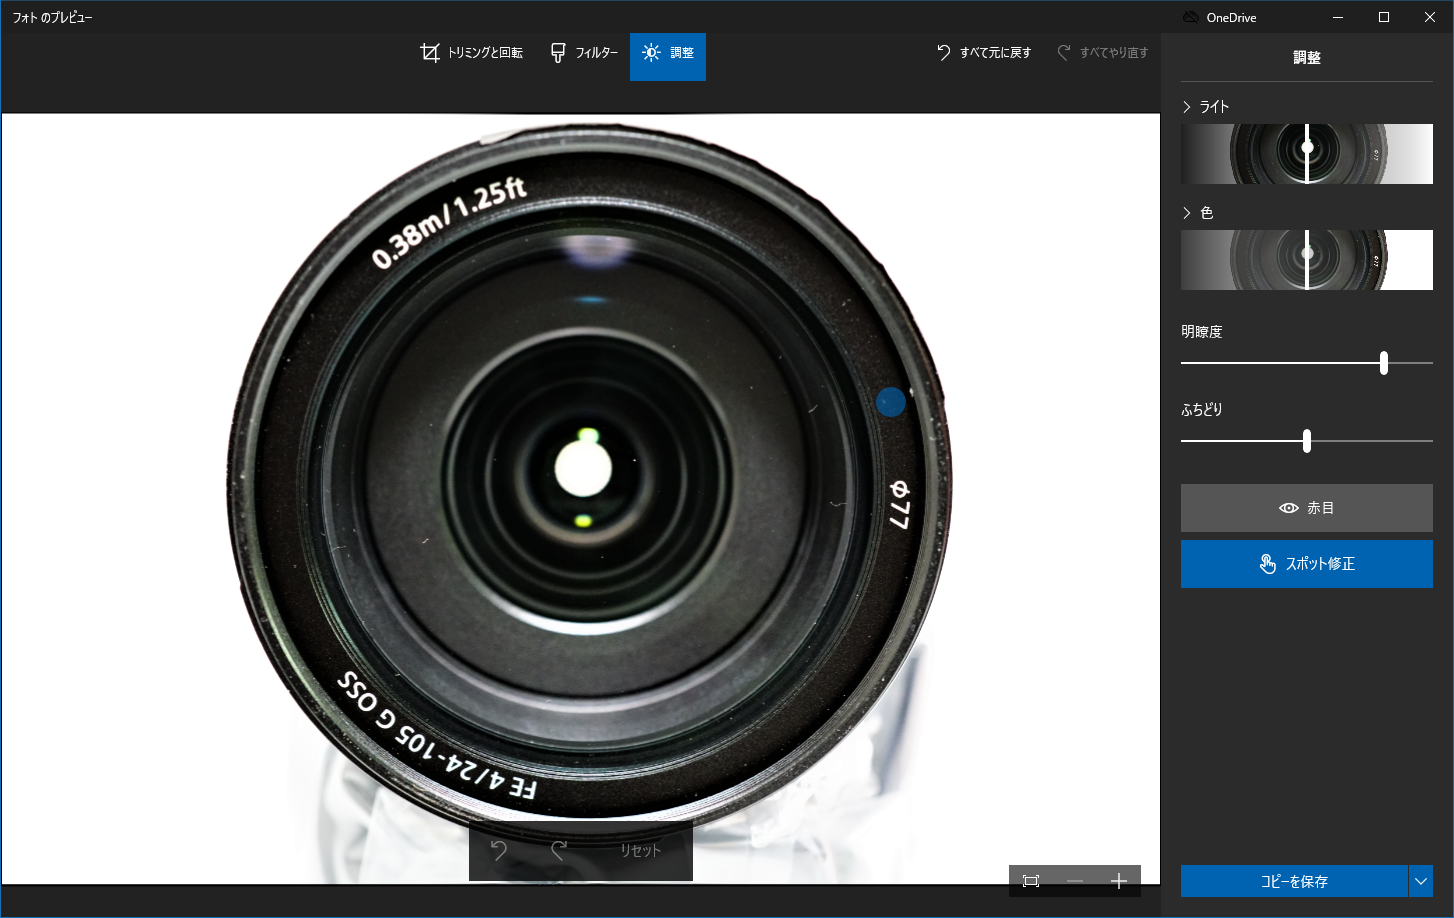Click the undo arrow in bottom toolbar
The image size is (1454, 918).
[x=499, y=851]
